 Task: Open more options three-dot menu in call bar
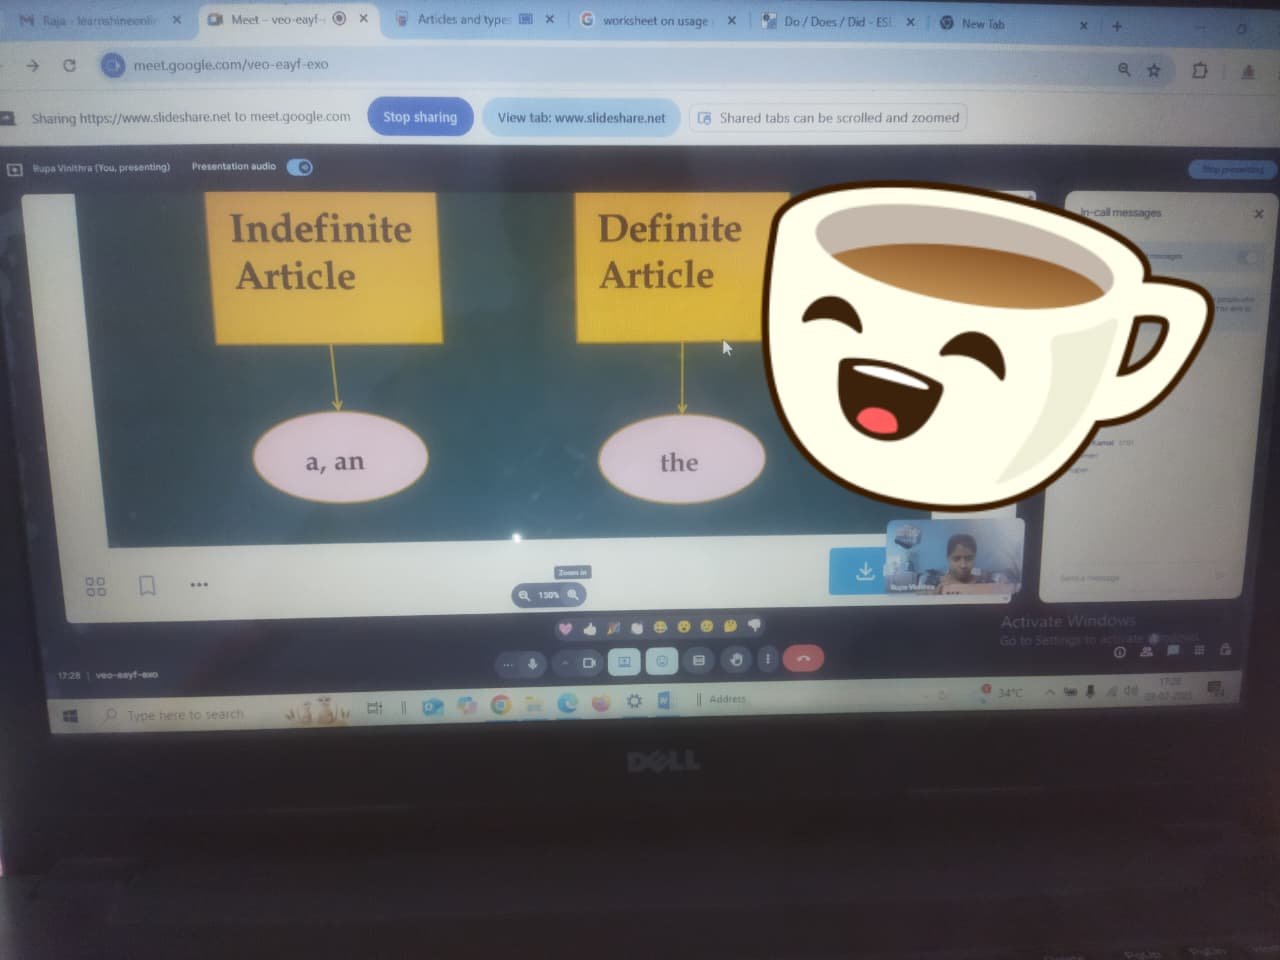pos(768,659)
